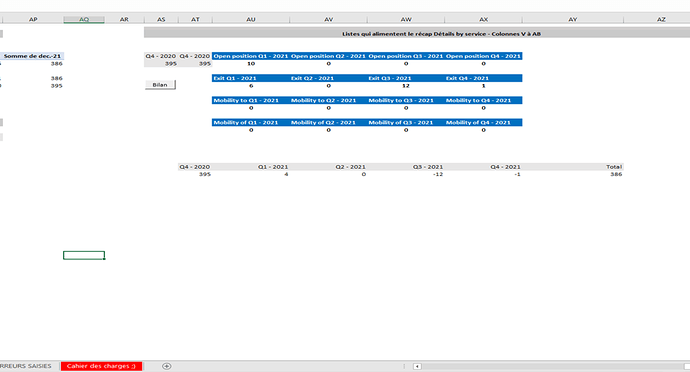Select column header AS
The width and height of the screenshot is (690, 372).
(161, 19)
